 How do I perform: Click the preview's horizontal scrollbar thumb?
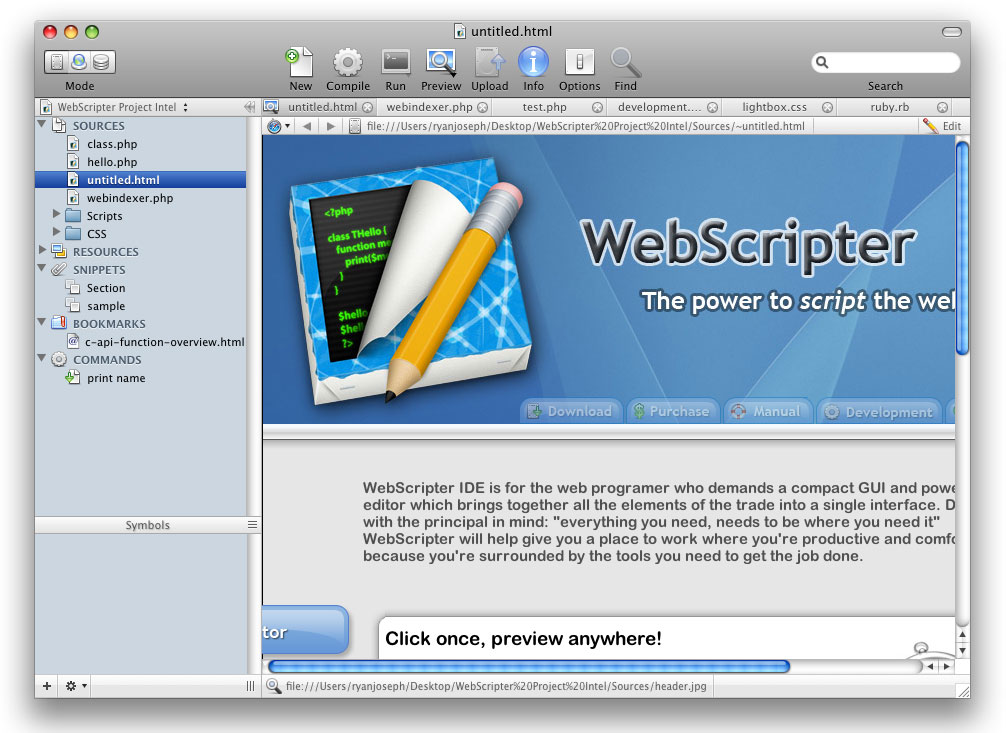[x=529, y=666]
